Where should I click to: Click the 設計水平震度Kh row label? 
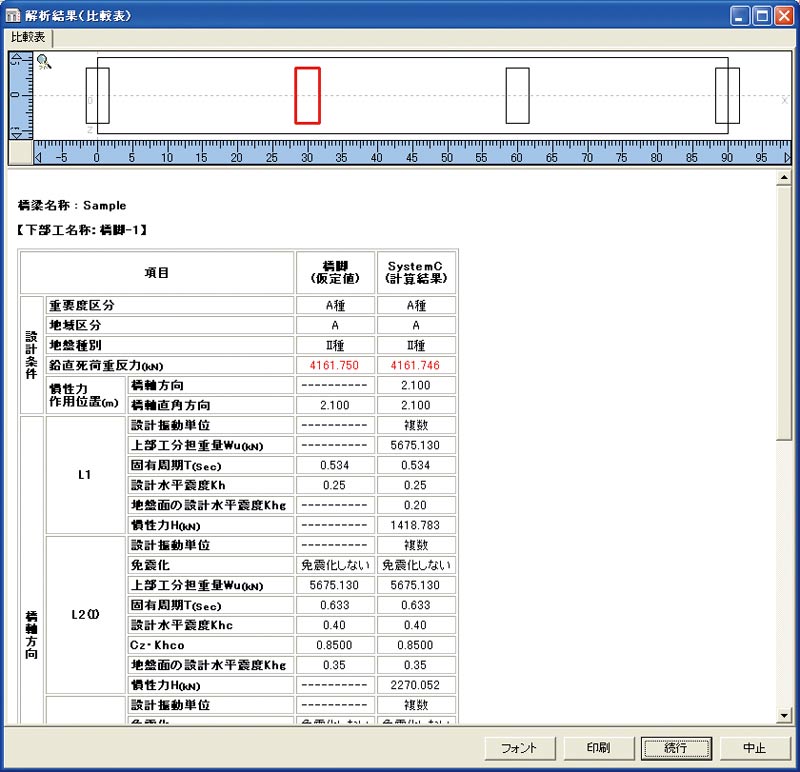click(x=210, y=485)
